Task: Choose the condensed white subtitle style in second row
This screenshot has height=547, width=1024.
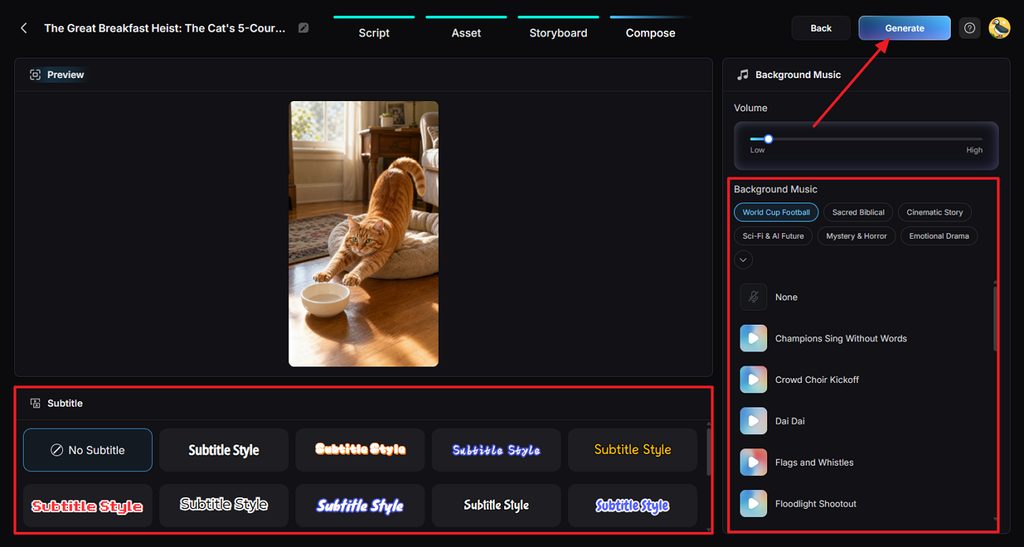Action: pos(496,505)
